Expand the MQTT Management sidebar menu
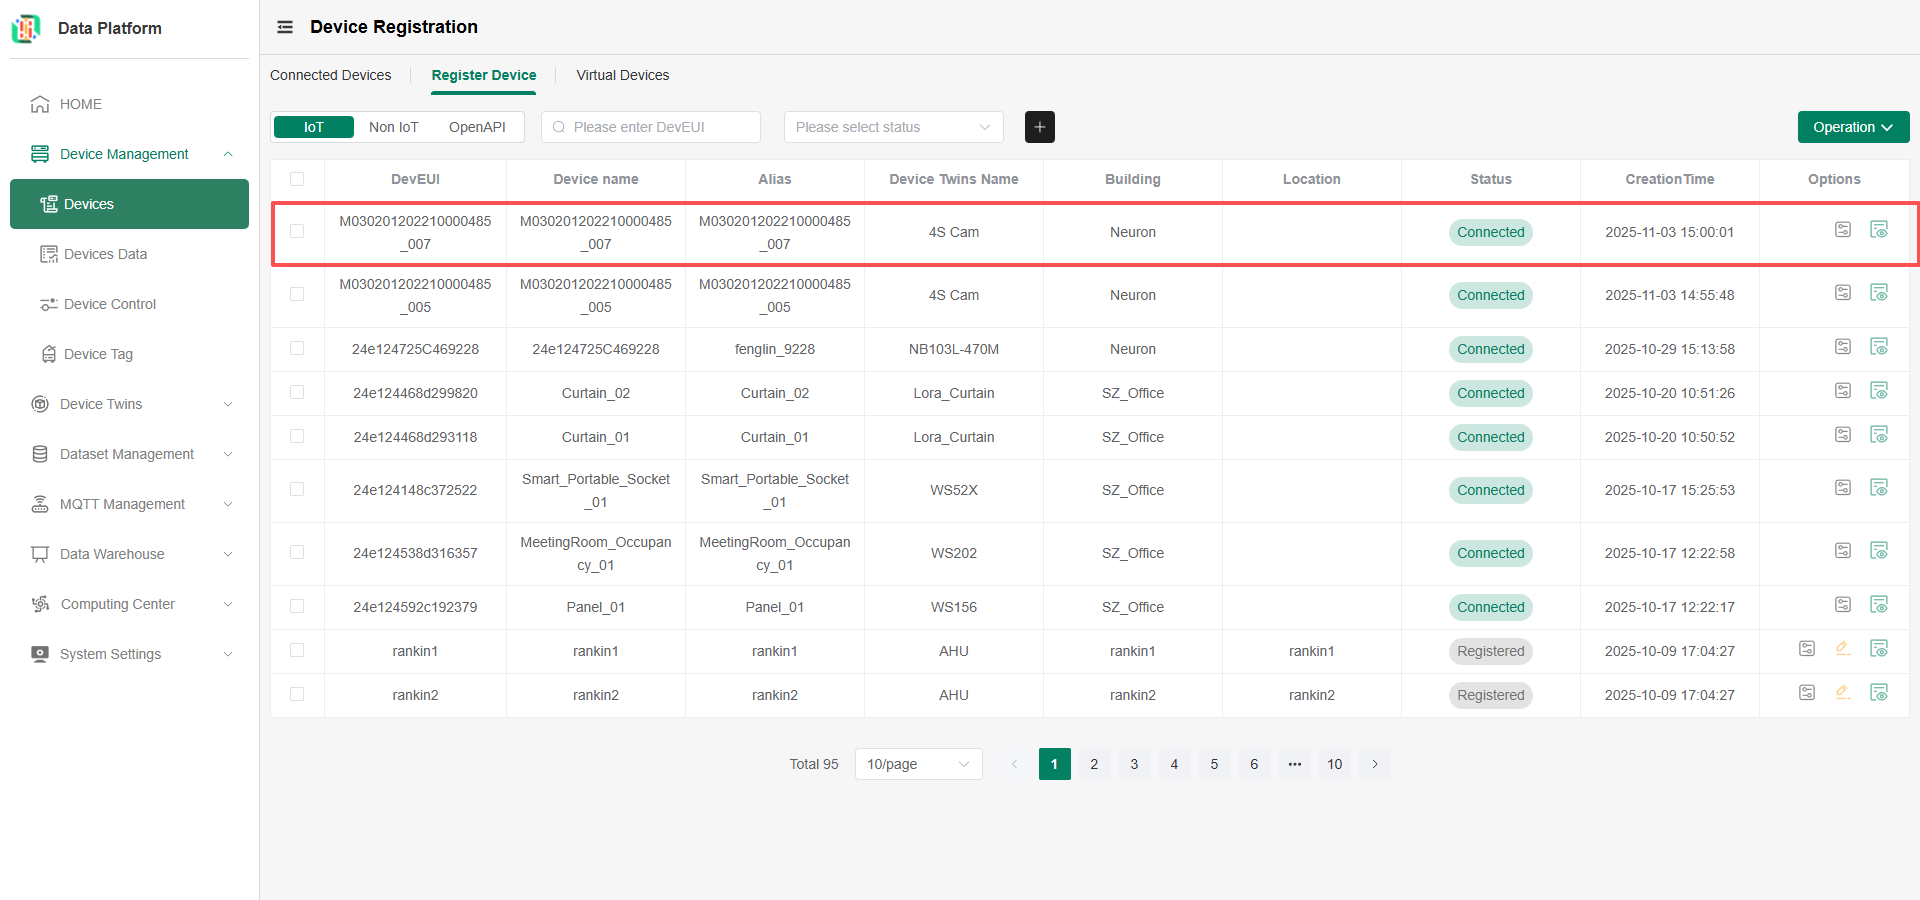 [x=129, y=504]
